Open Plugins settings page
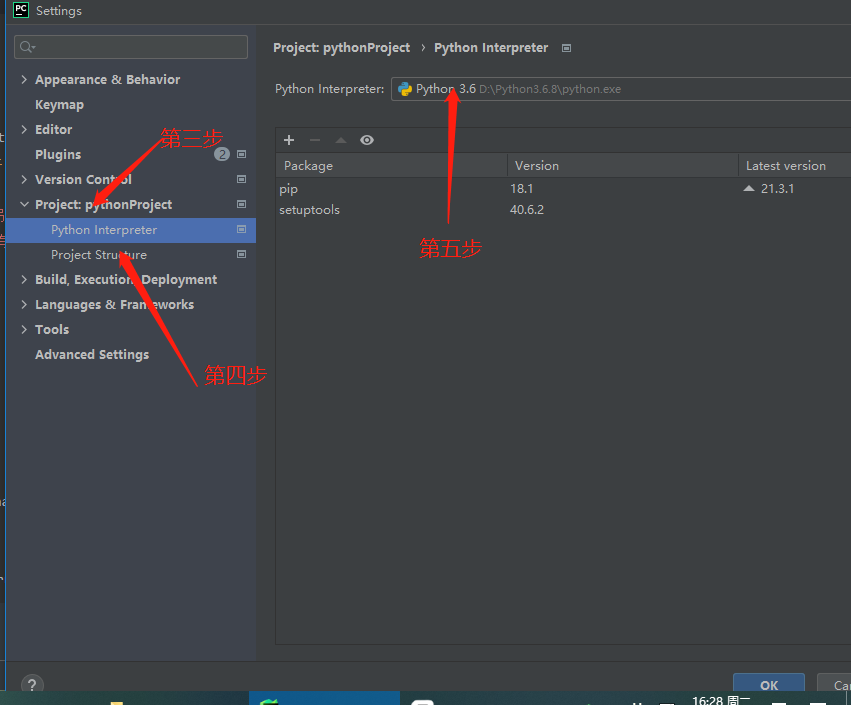The height and width of the screenshot is (705, 851). tap(58, 155)
